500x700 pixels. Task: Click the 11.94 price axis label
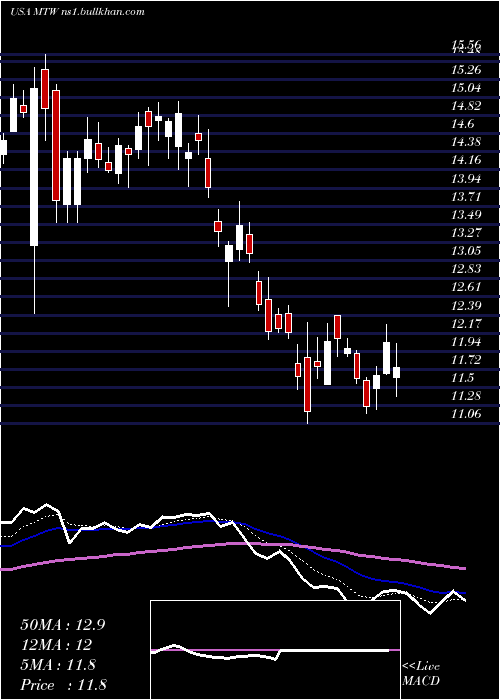click(x=466, y=342)
